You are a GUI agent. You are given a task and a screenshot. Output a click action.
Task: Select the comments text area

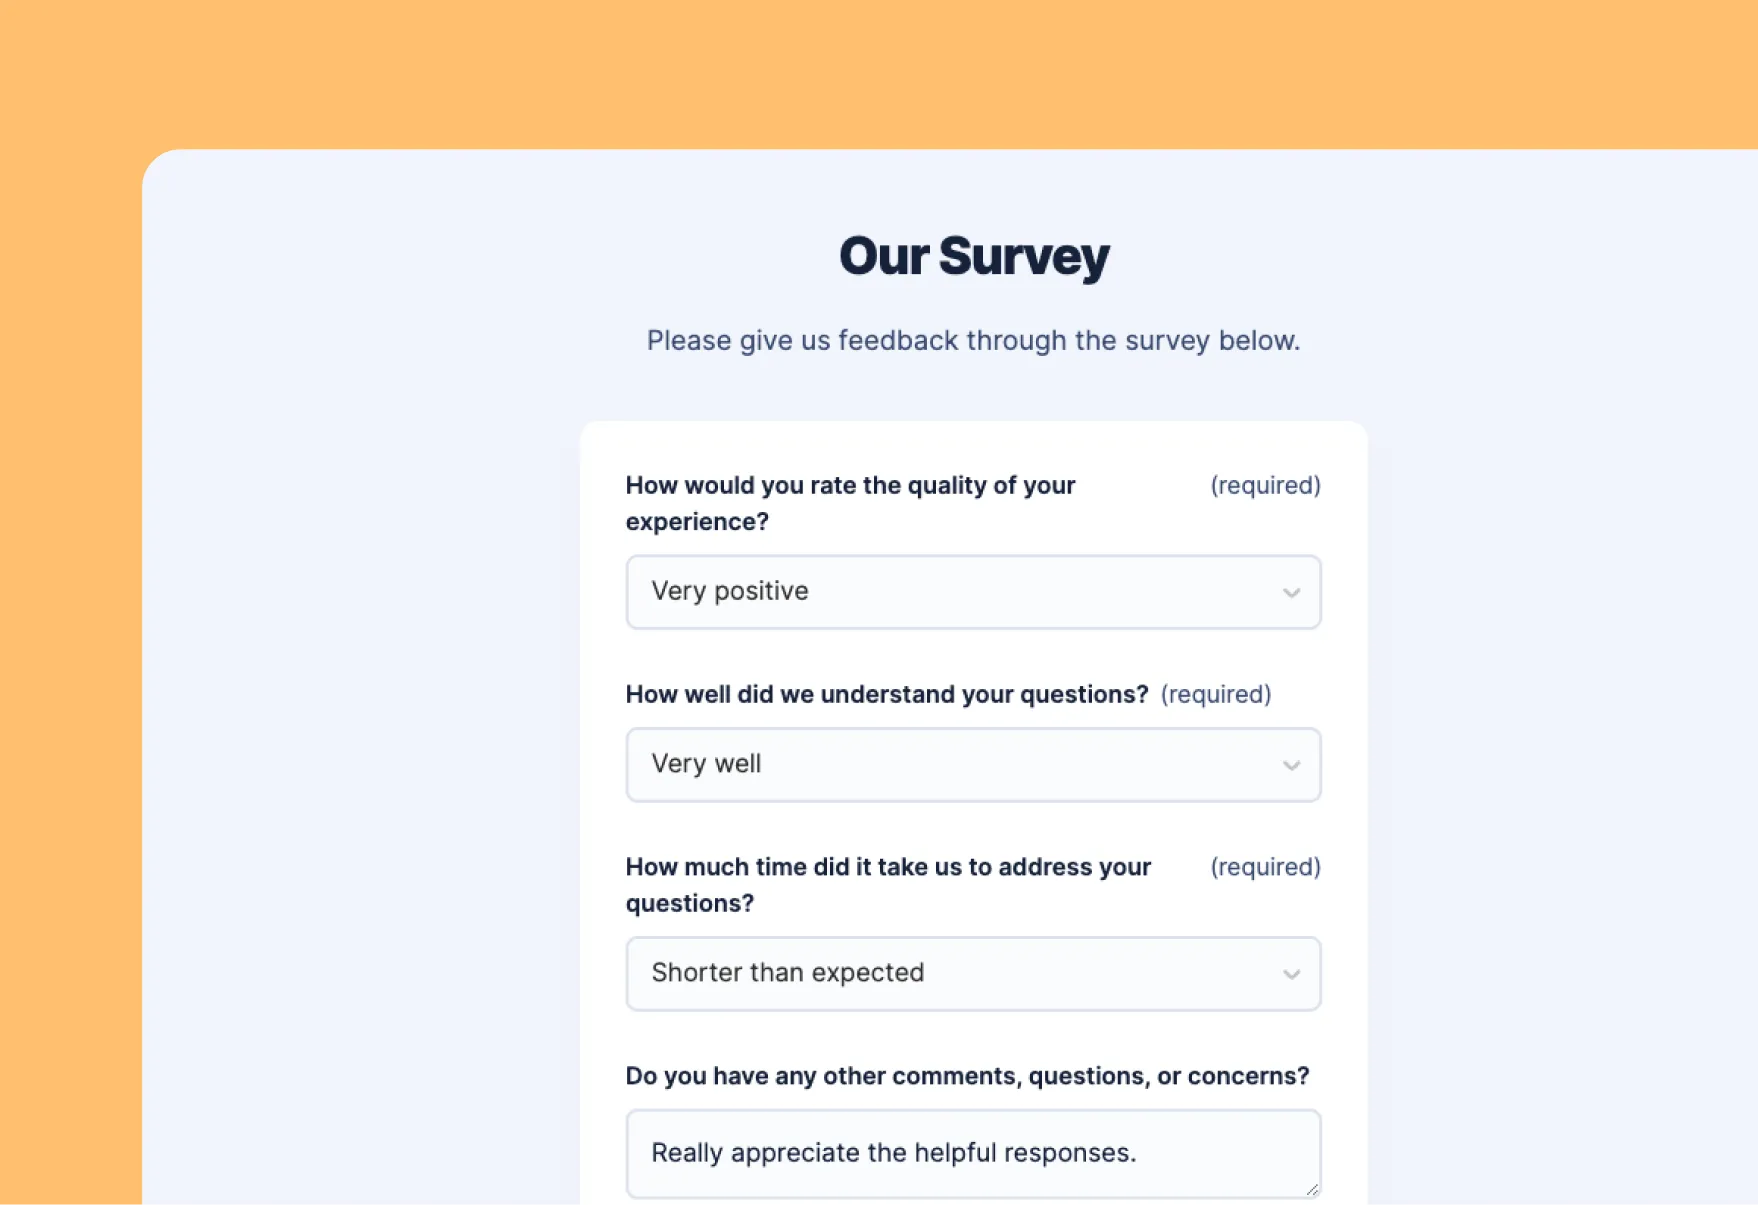[x=973, y=1153]
